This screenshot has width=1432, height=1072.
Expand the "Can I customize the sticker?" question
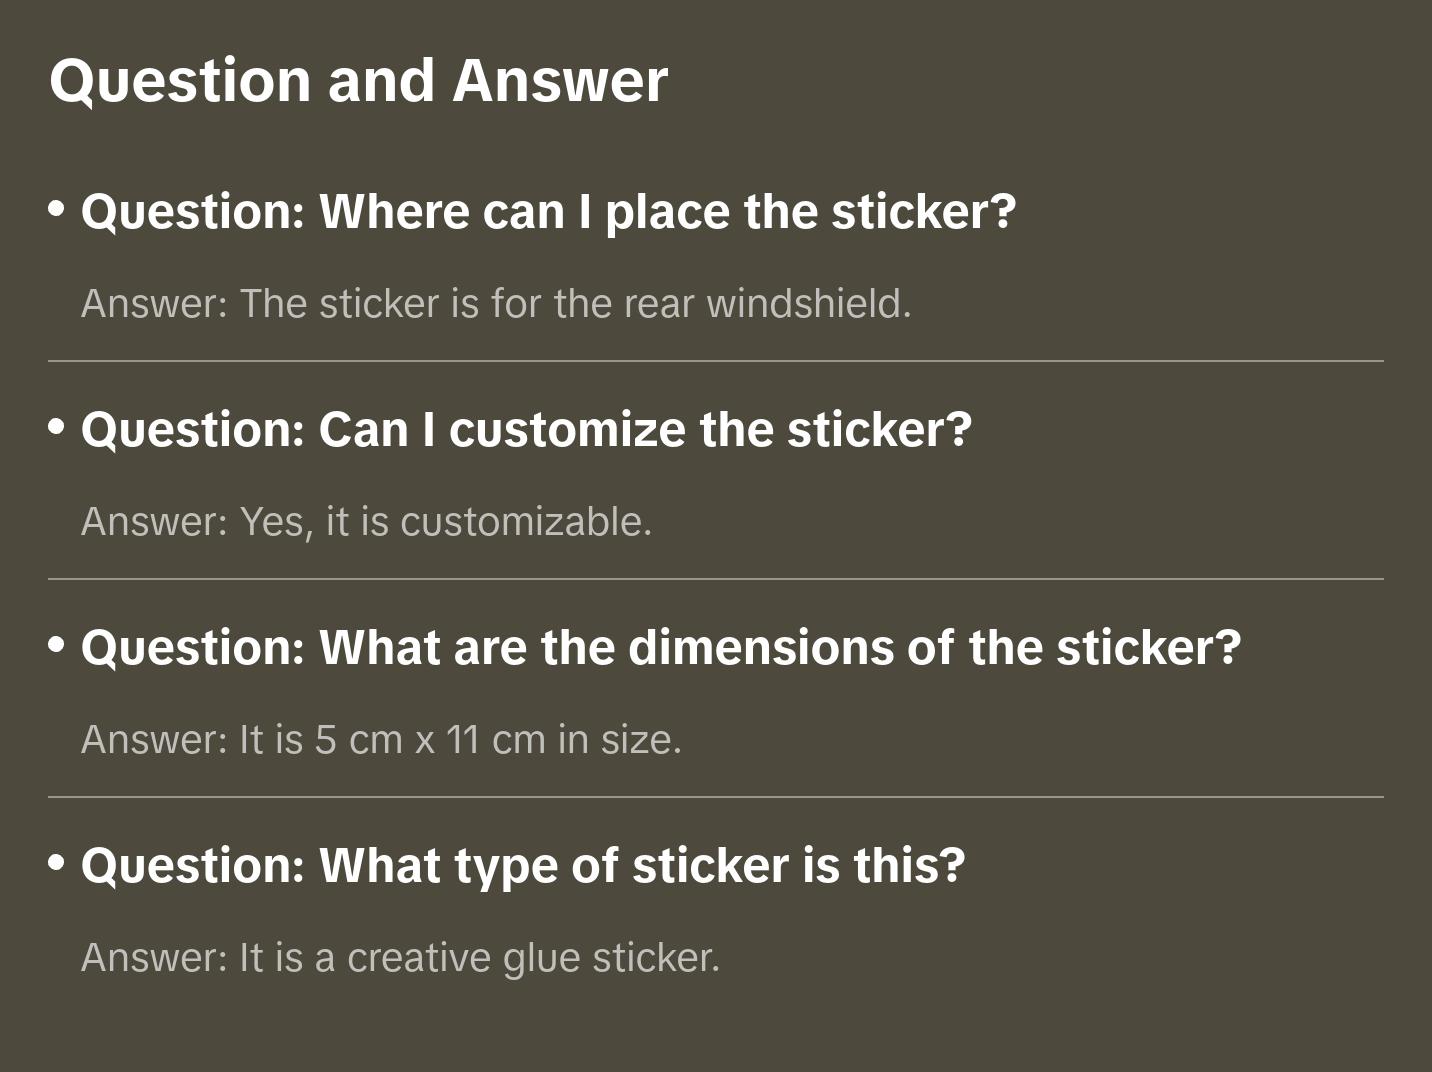[526, 430]
